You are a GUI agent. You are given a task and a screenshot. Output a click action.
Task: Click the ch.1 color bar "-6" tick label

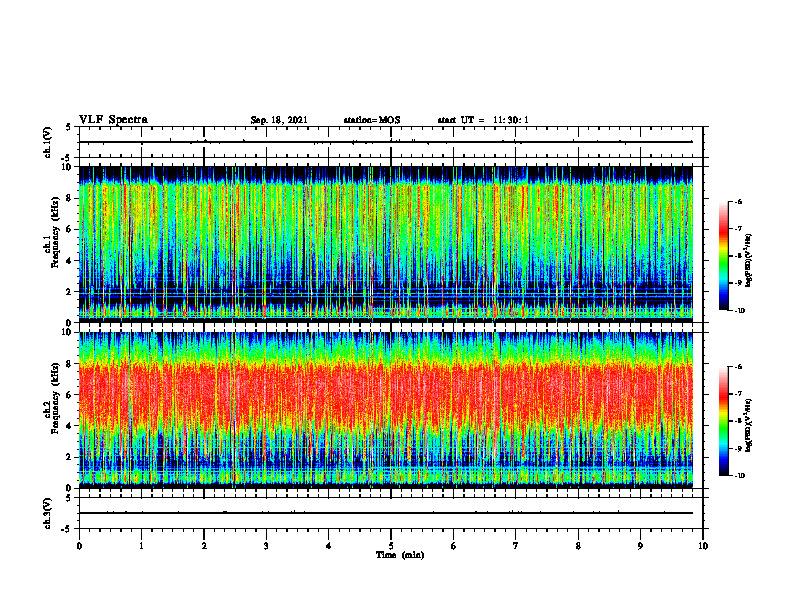(x=738, y=201)
